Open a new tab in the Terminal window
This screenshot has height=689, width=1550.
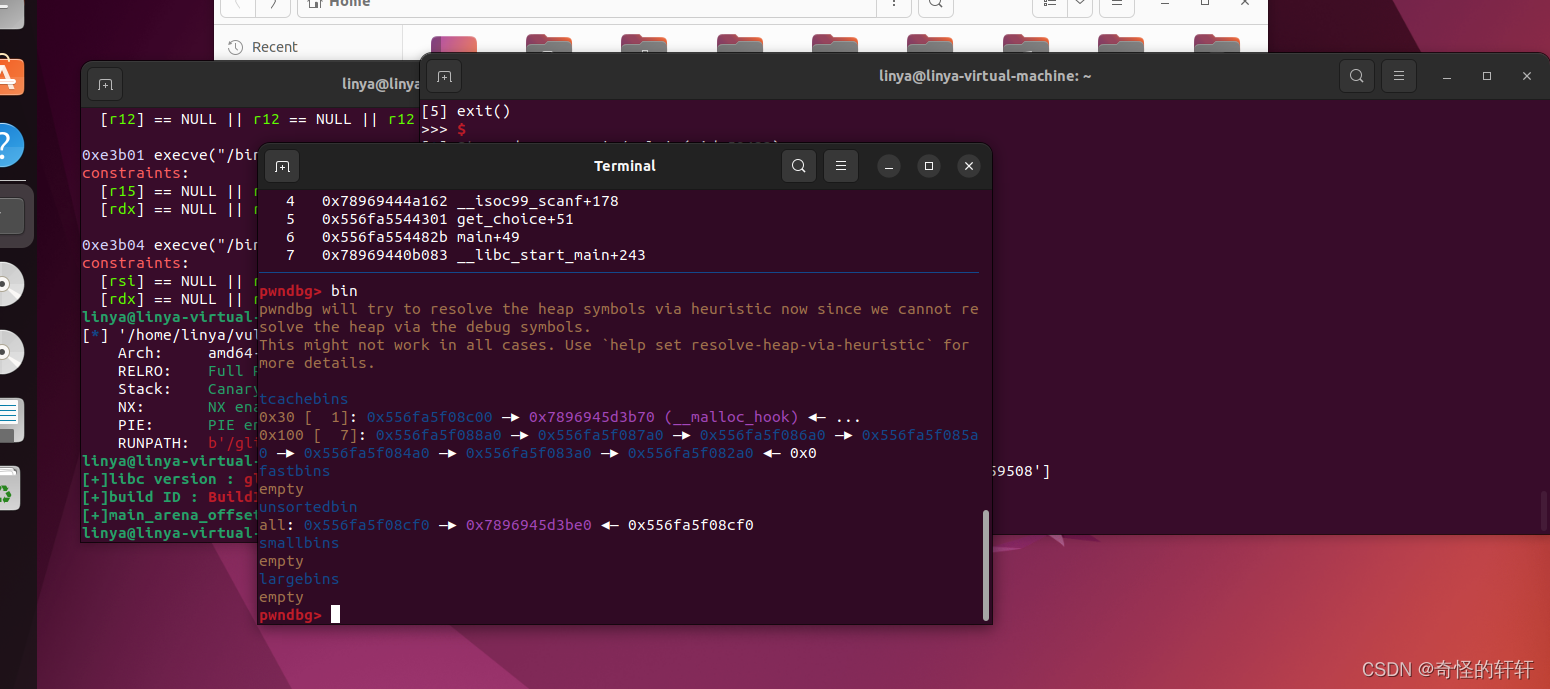pyautogui.click(x=281, y=166)
